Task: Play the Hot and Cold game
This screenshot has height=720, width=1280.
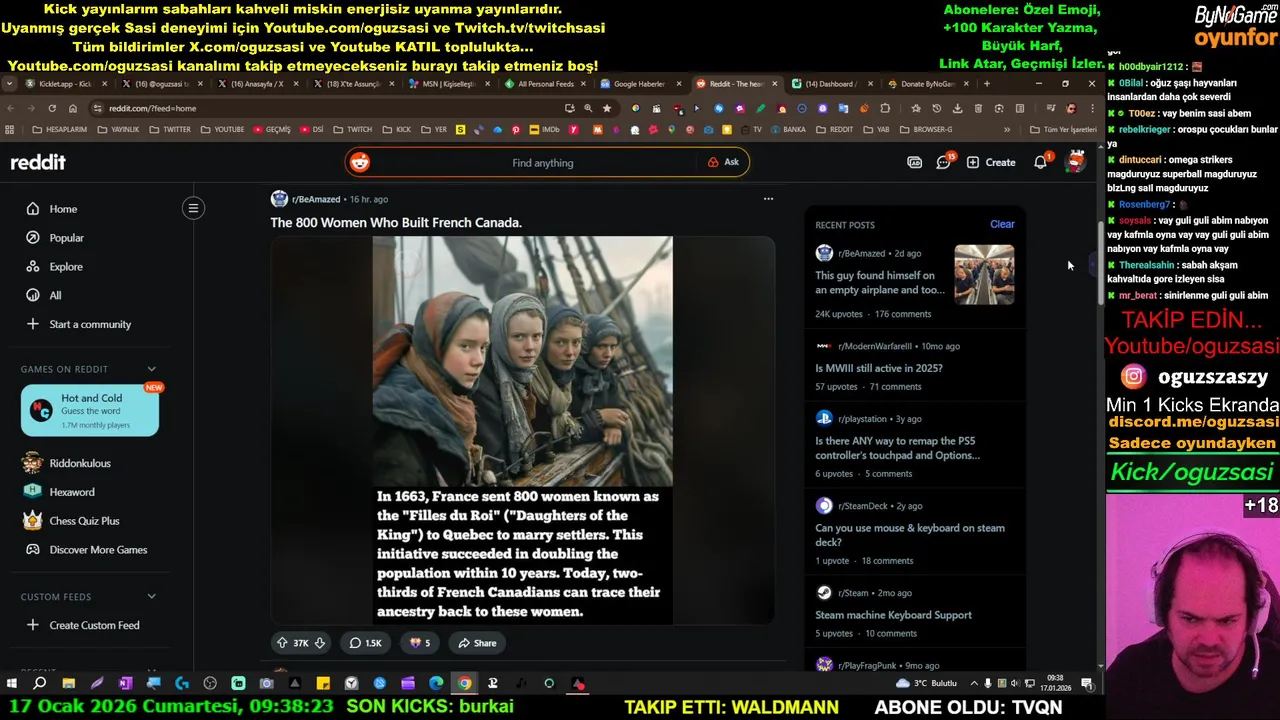Action: [90, 411]
